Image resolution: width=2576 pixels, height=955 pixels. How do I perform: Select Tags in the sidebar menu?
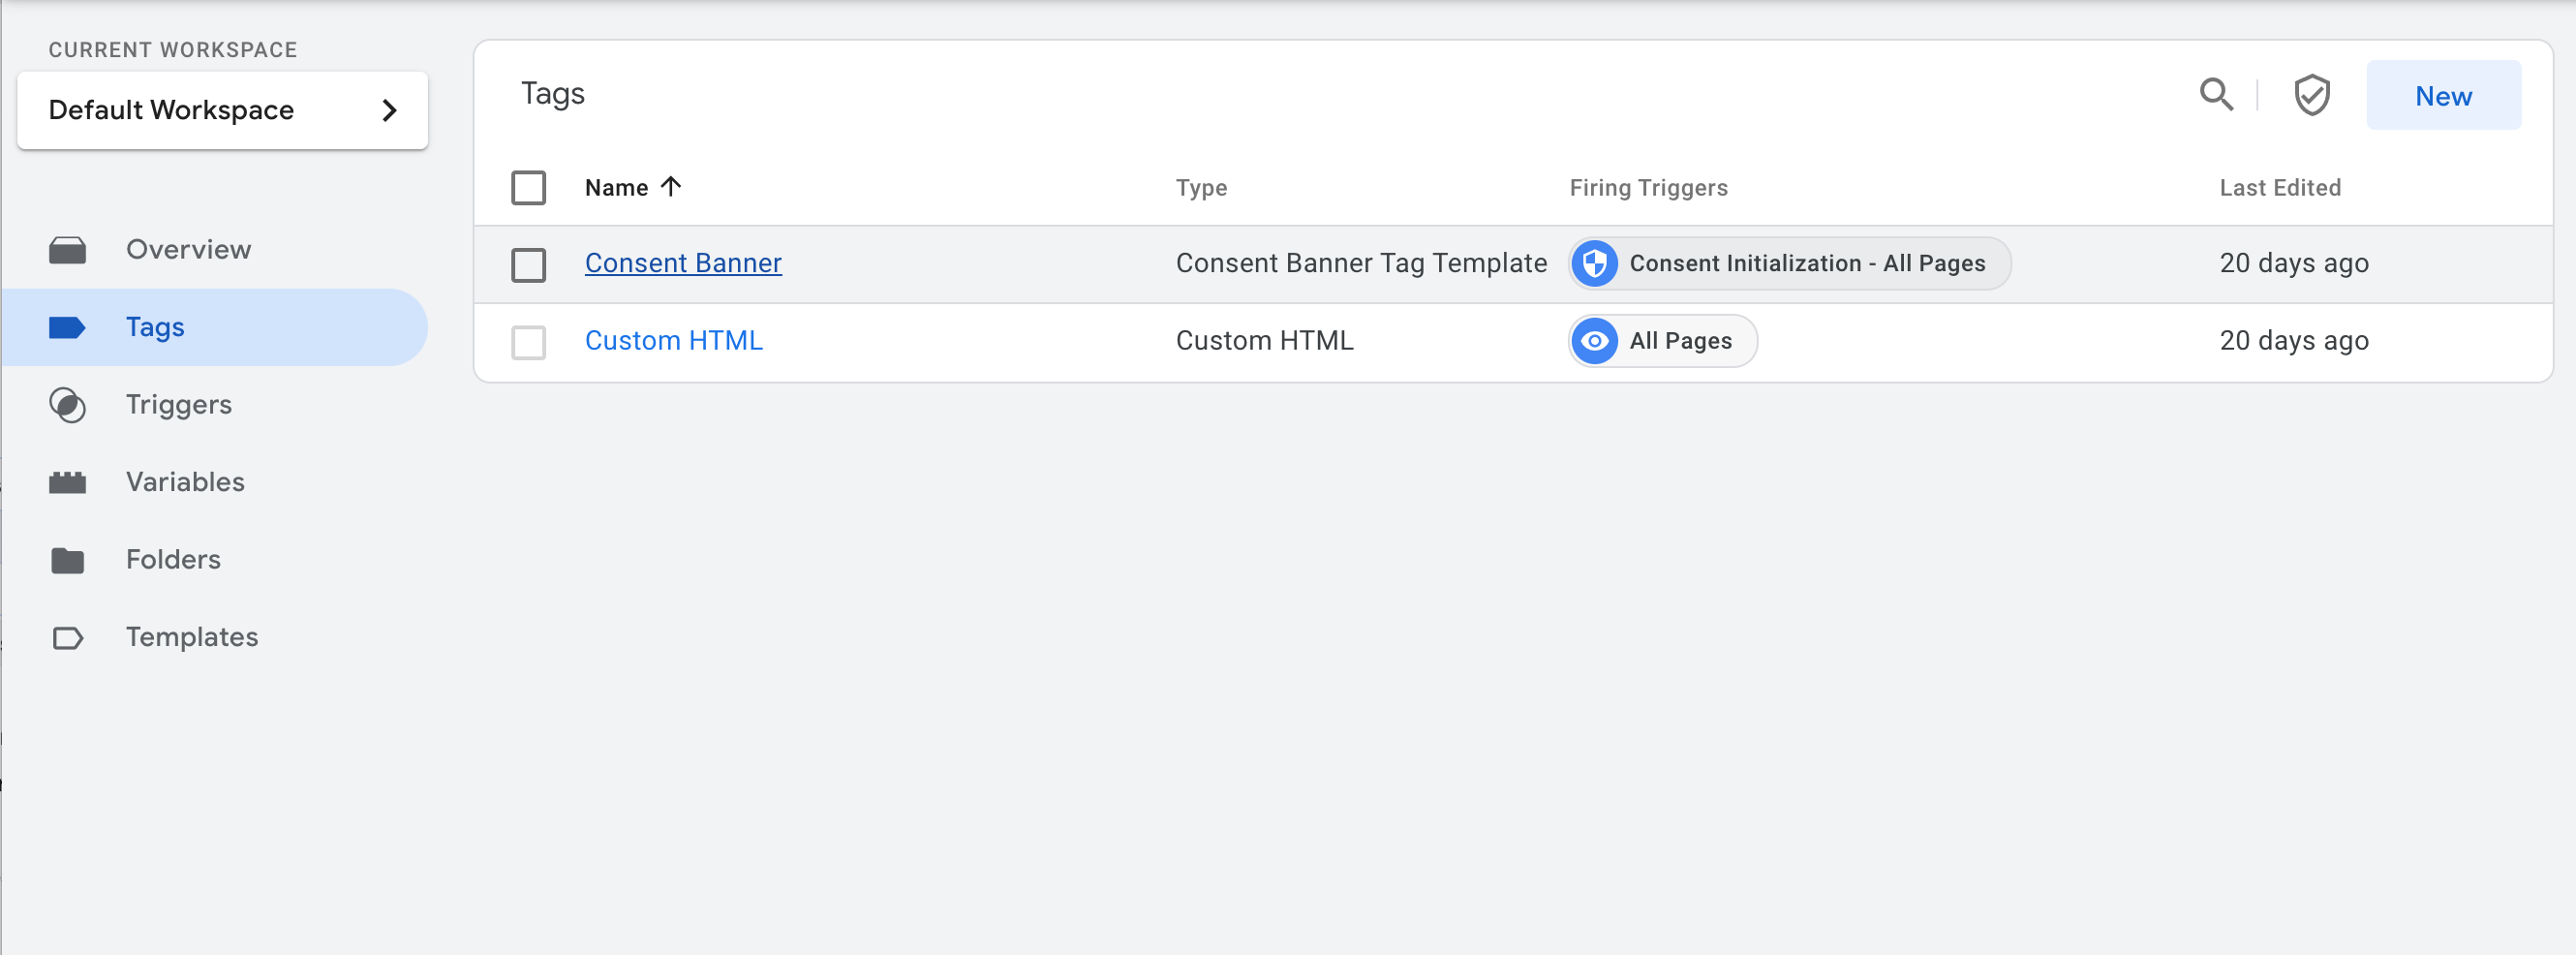pyautogui.click(x=214, y=327)
